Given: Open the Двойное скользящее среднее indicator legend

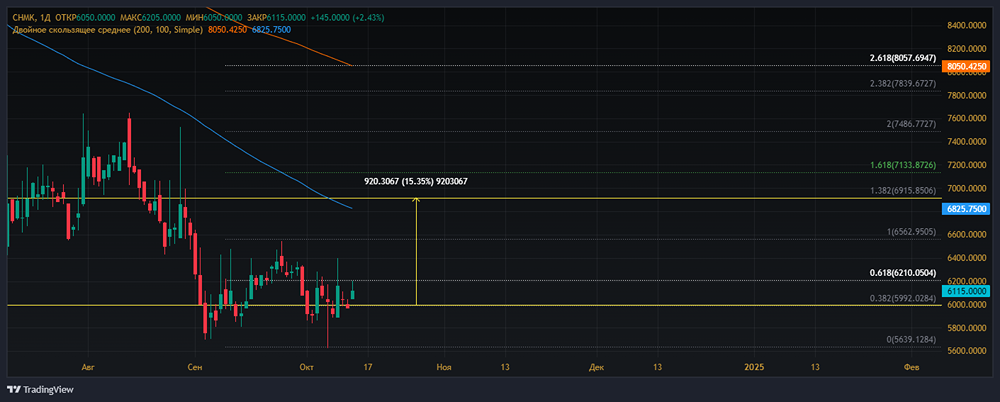Looking at the screenshot, I should click(108, 30).
